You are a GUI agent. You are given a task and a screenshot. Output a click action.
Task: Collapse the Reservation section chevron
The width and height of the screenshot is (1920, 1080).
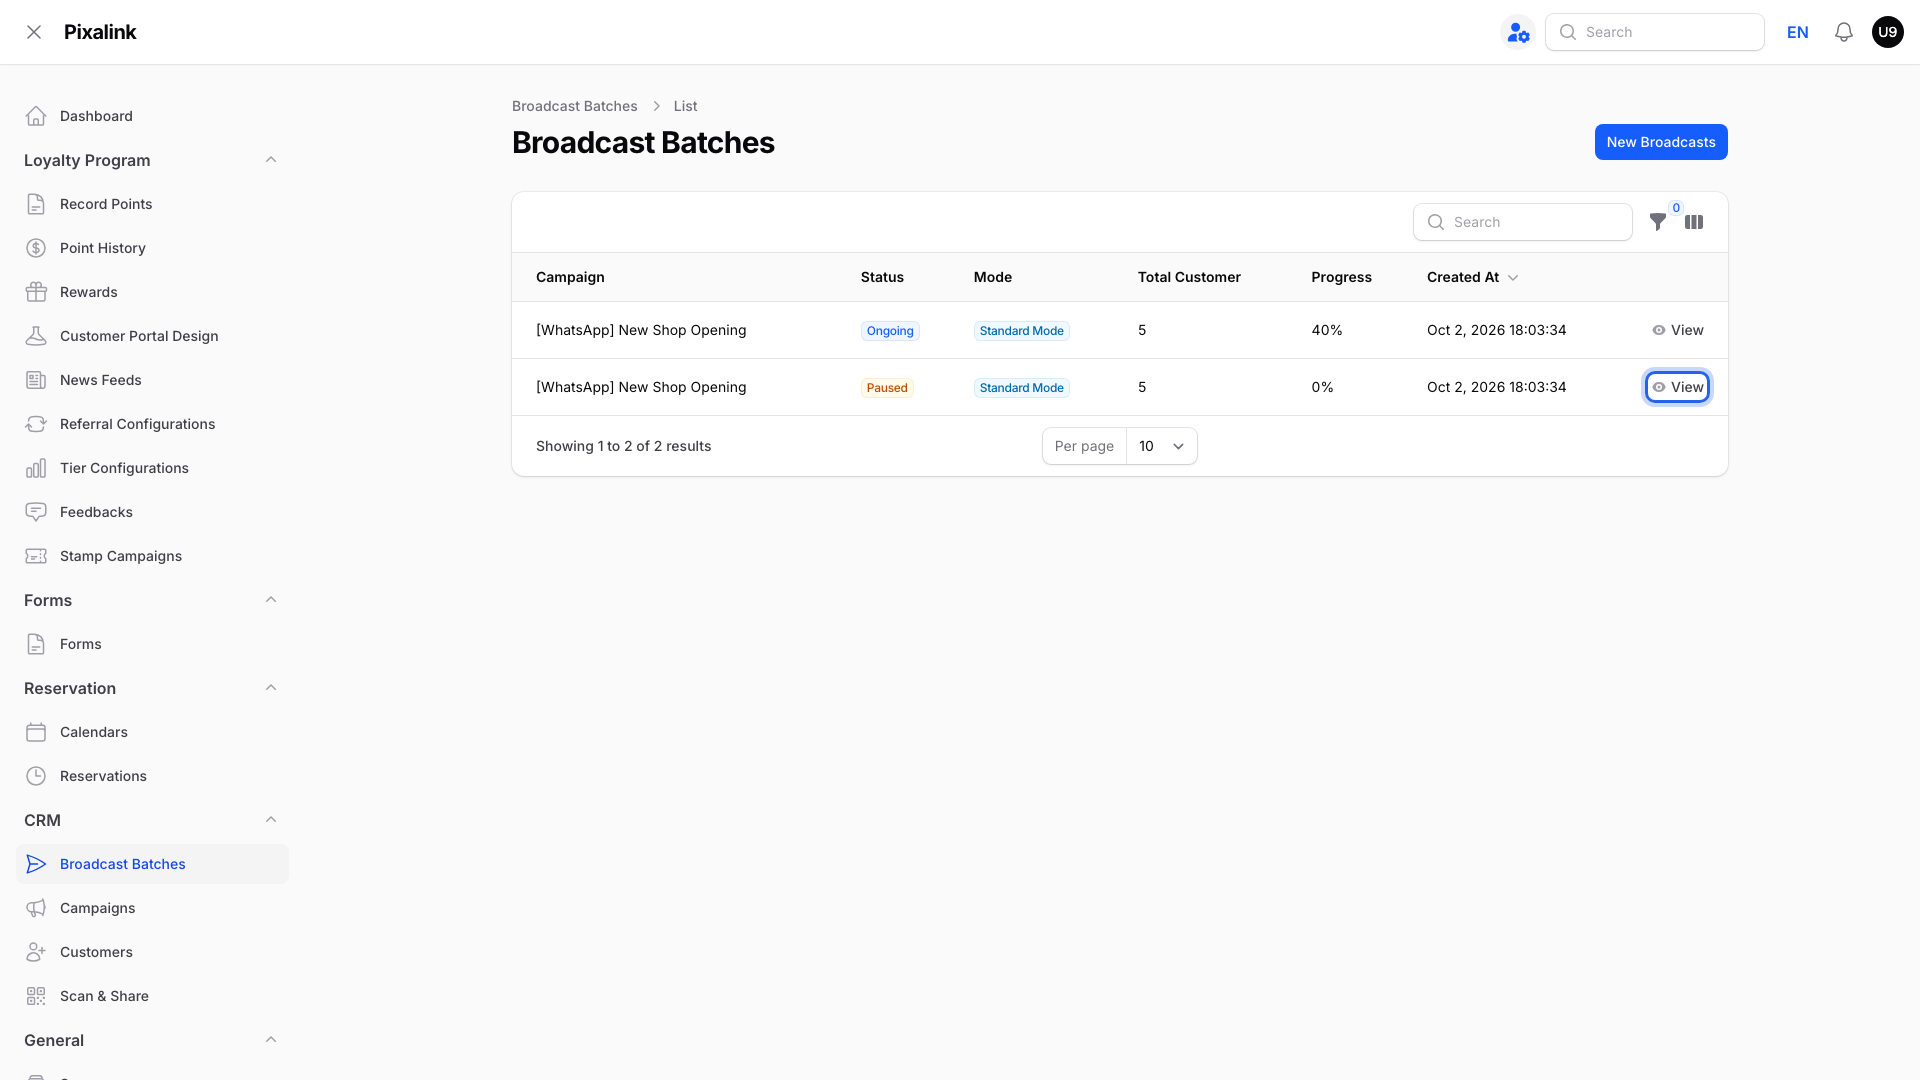coord(271,688)
